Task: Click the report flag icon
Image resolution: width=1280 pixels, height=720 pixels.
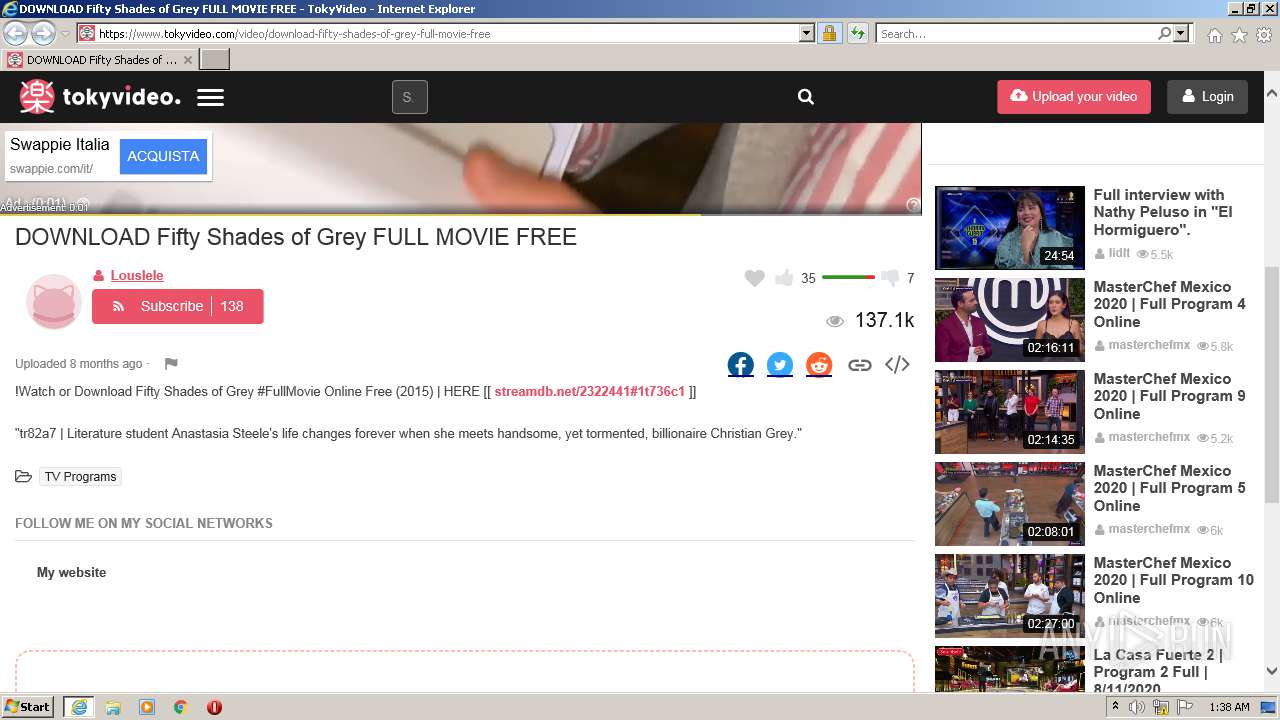Action: (x=171, y=364)
